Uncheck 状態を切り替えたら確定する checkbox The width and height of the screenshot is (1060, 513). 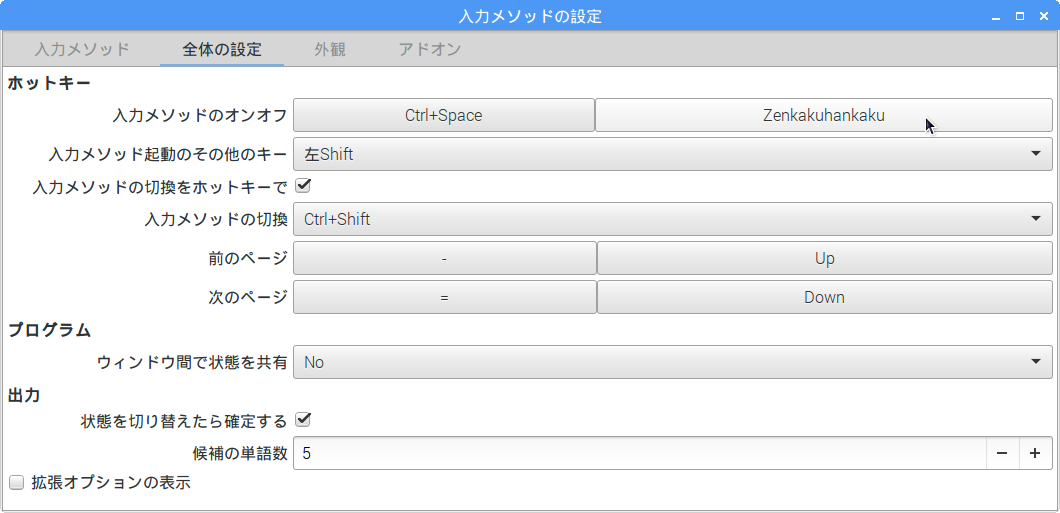[x=303, y=420]
